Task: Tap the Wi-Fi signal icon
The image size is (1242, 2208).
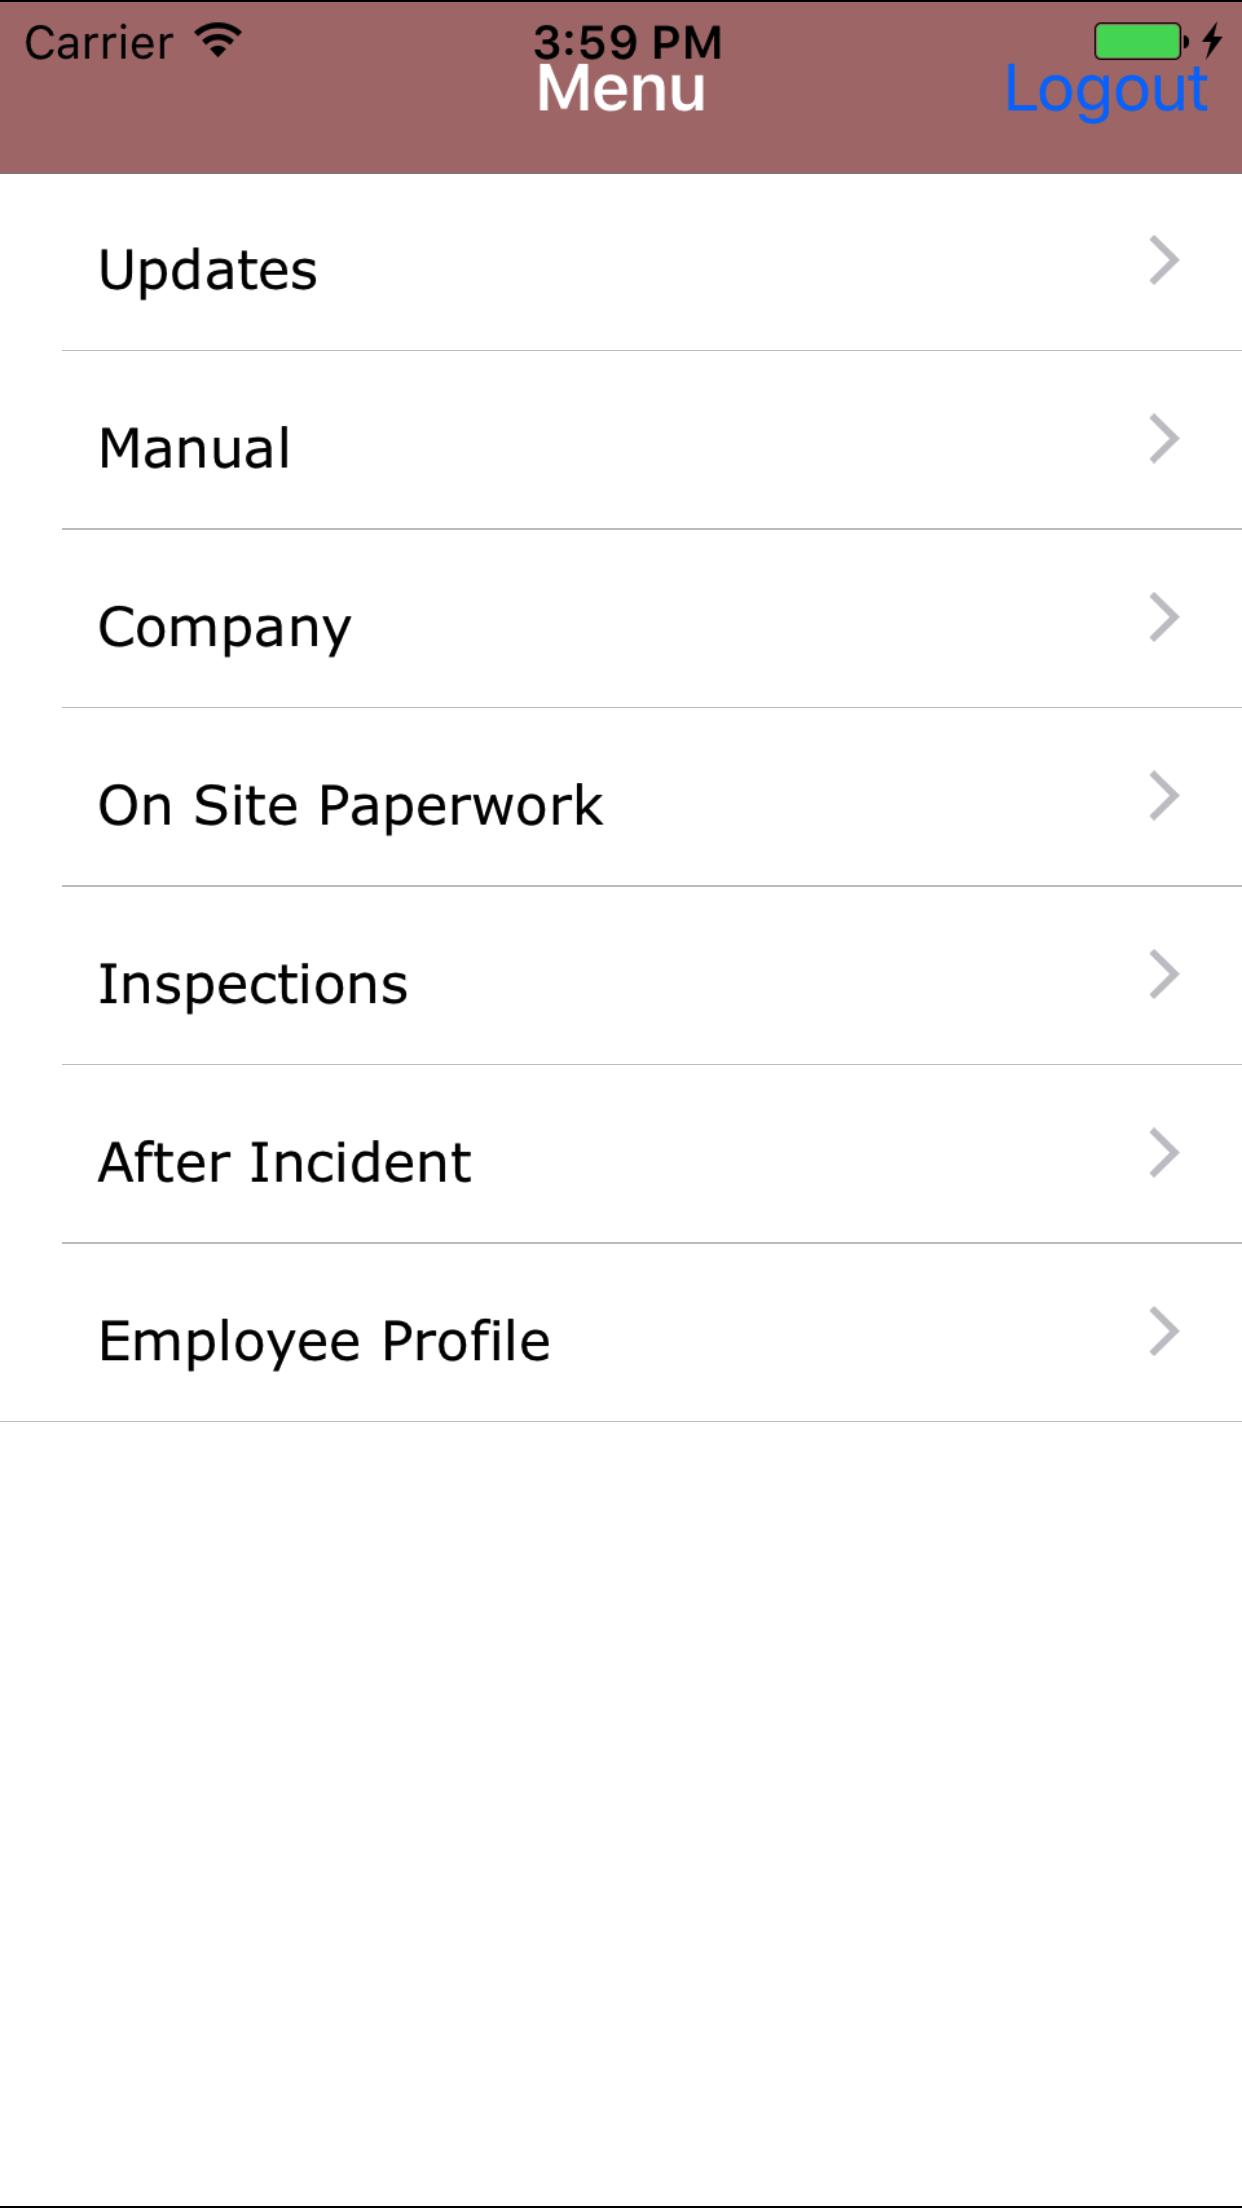Action: [x=218, y=41]
